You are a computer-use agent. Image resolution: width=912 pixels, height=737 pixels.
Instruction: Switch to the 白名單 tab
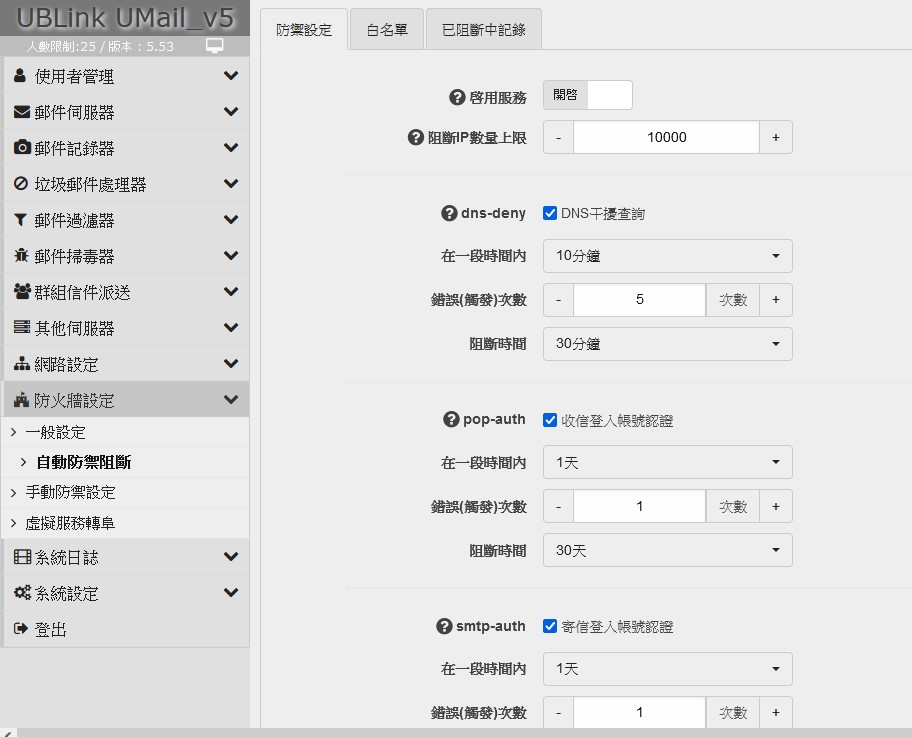(x=387, y=30)
